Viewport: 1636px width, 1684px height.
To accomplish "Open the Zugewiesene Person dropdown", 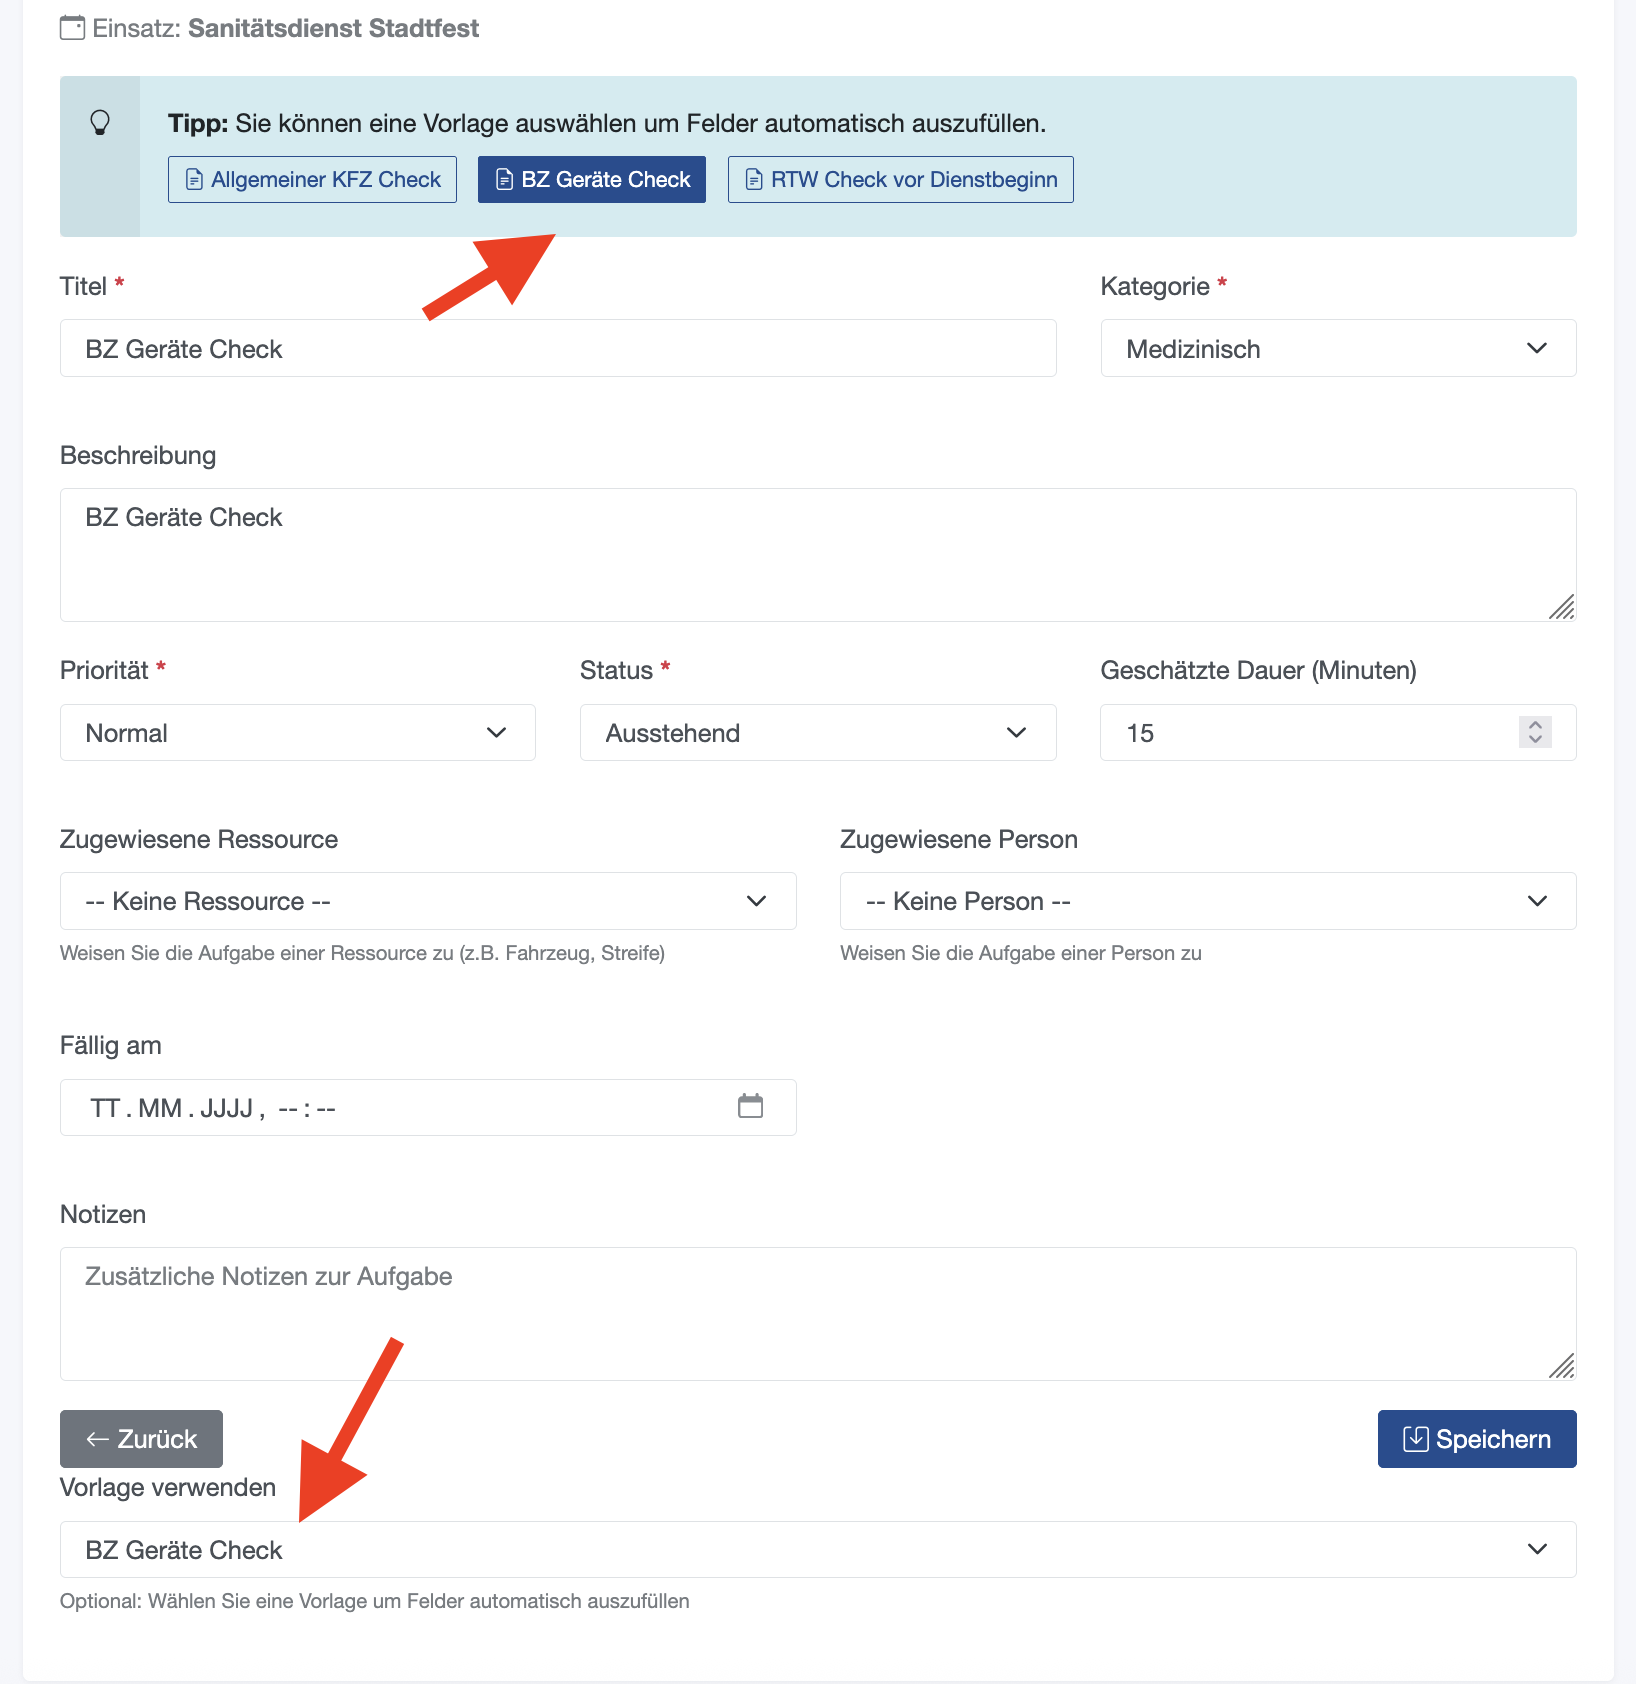I will click(1208, 901).
